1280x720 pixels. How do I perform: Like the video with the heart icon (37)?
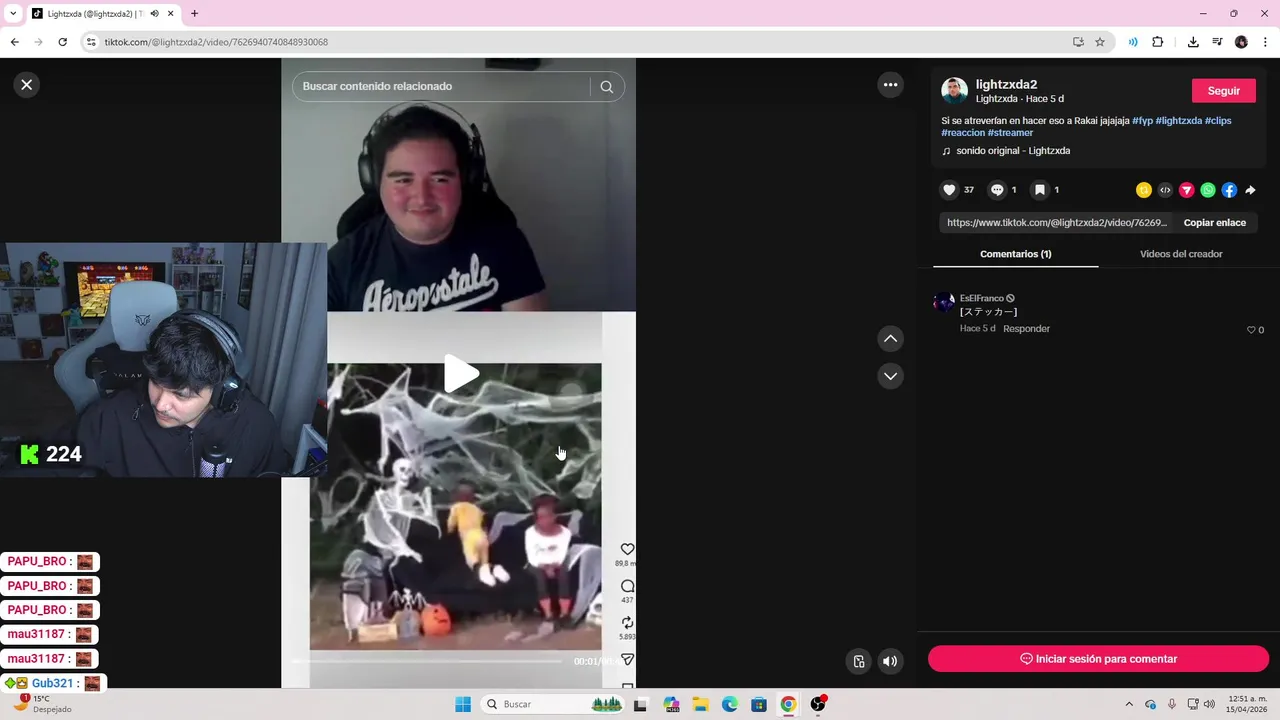(950, 190)
